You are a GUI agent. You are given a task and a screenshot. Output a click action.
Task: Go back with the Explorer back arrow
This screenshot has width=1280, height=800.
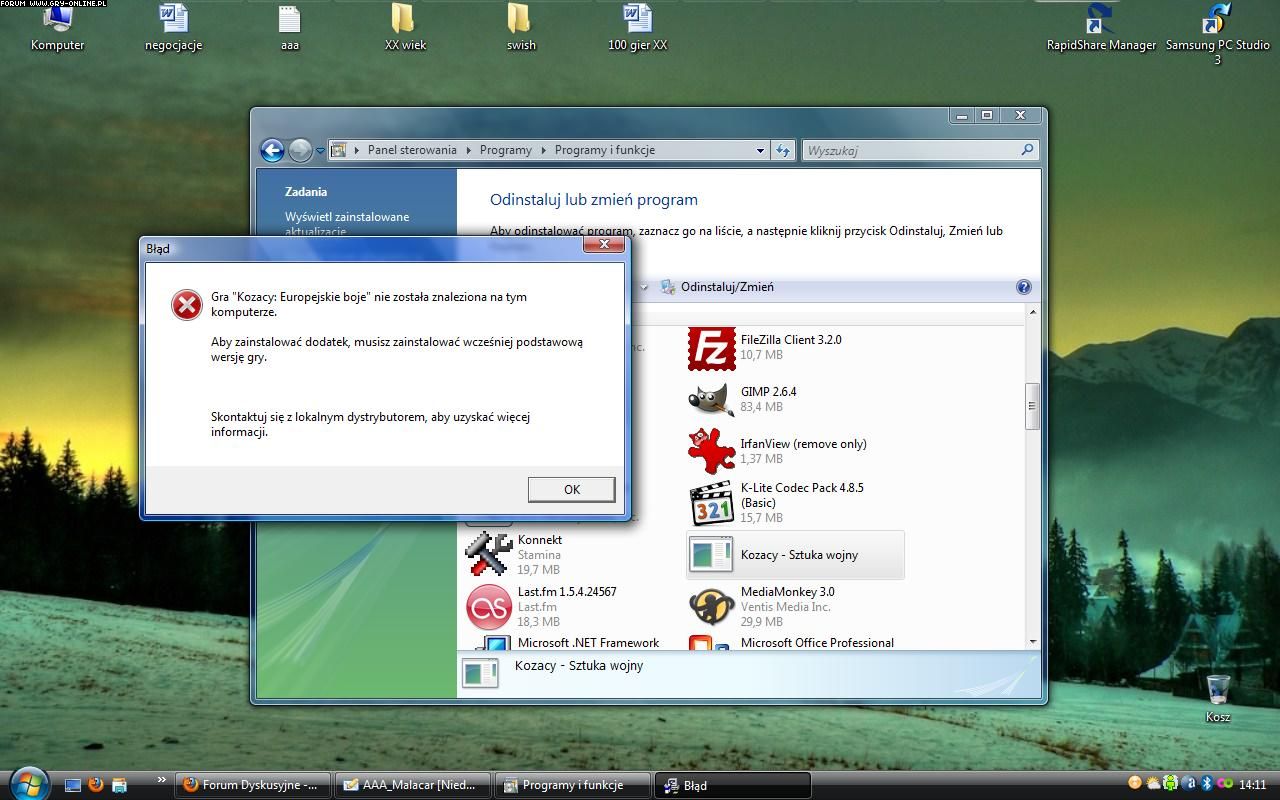(x=272, y=150)
